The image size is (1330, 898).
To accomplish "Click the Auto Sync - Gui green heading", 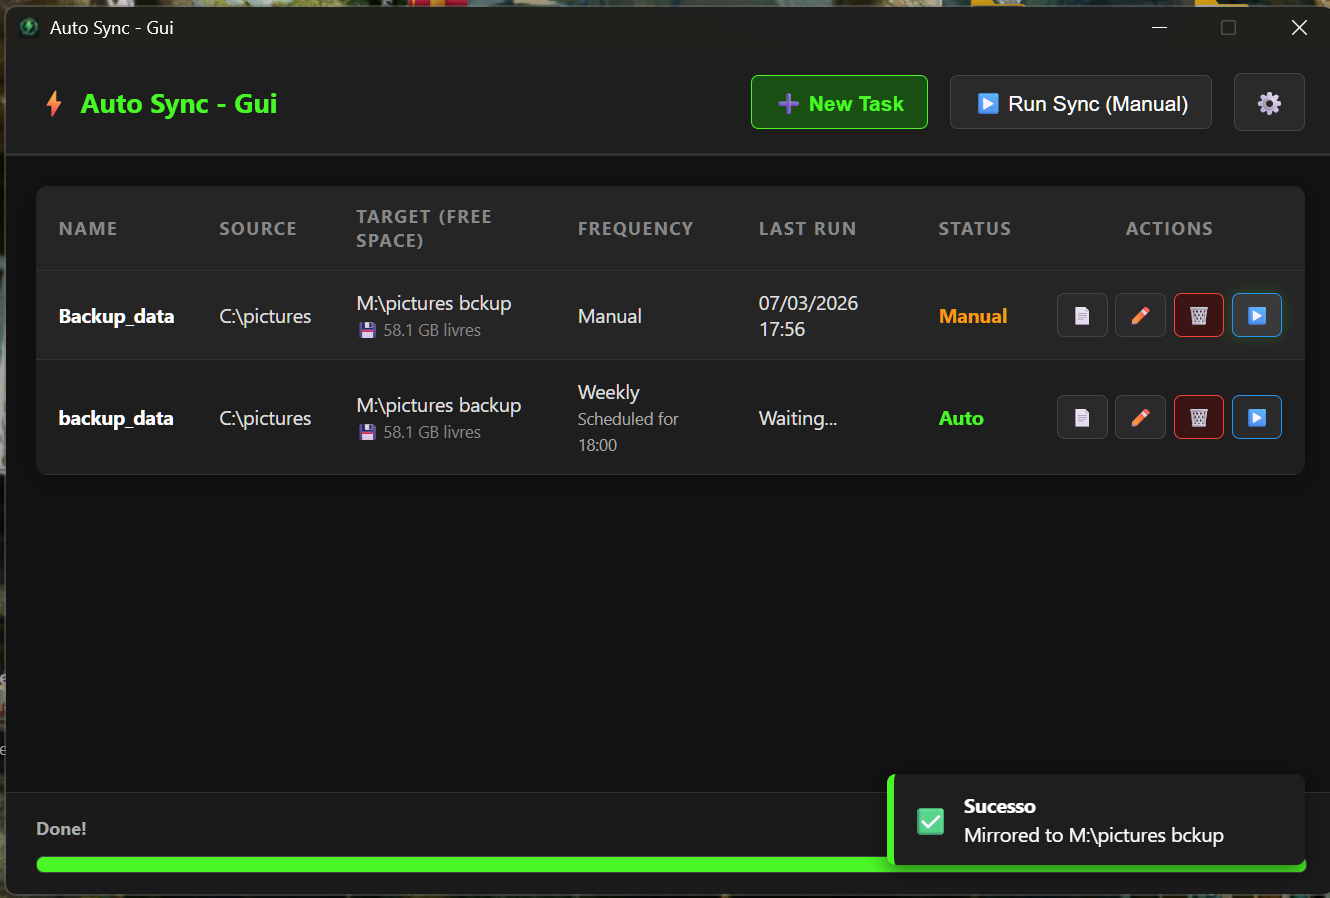I will [x=179, y=103].
